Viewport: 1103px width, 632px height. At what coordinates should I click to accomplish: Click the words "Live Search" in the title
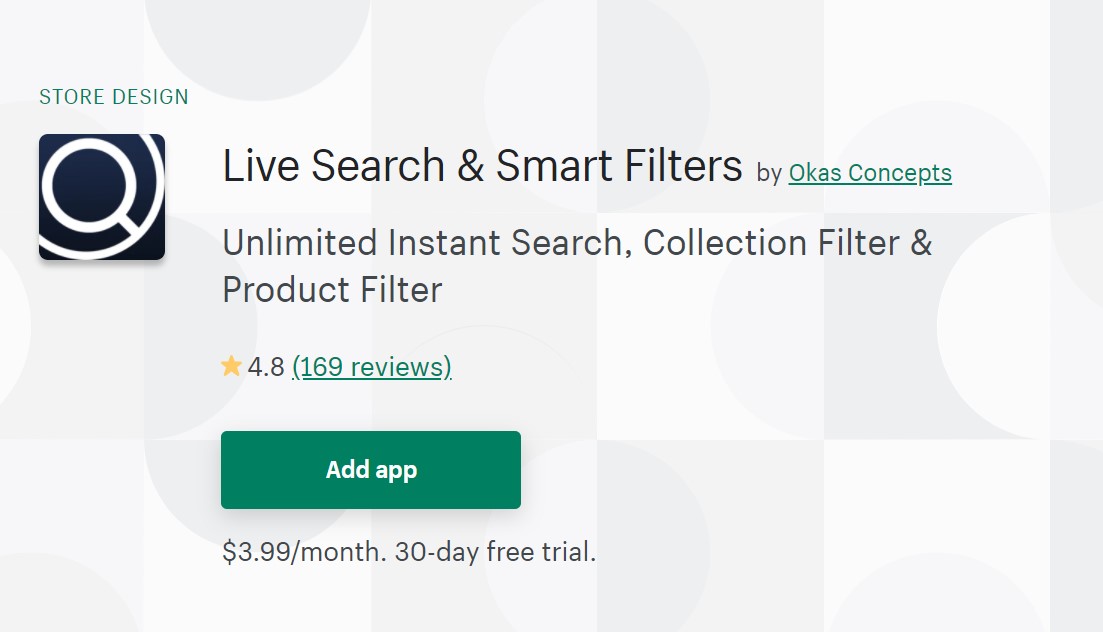click(x=334, y=166)
